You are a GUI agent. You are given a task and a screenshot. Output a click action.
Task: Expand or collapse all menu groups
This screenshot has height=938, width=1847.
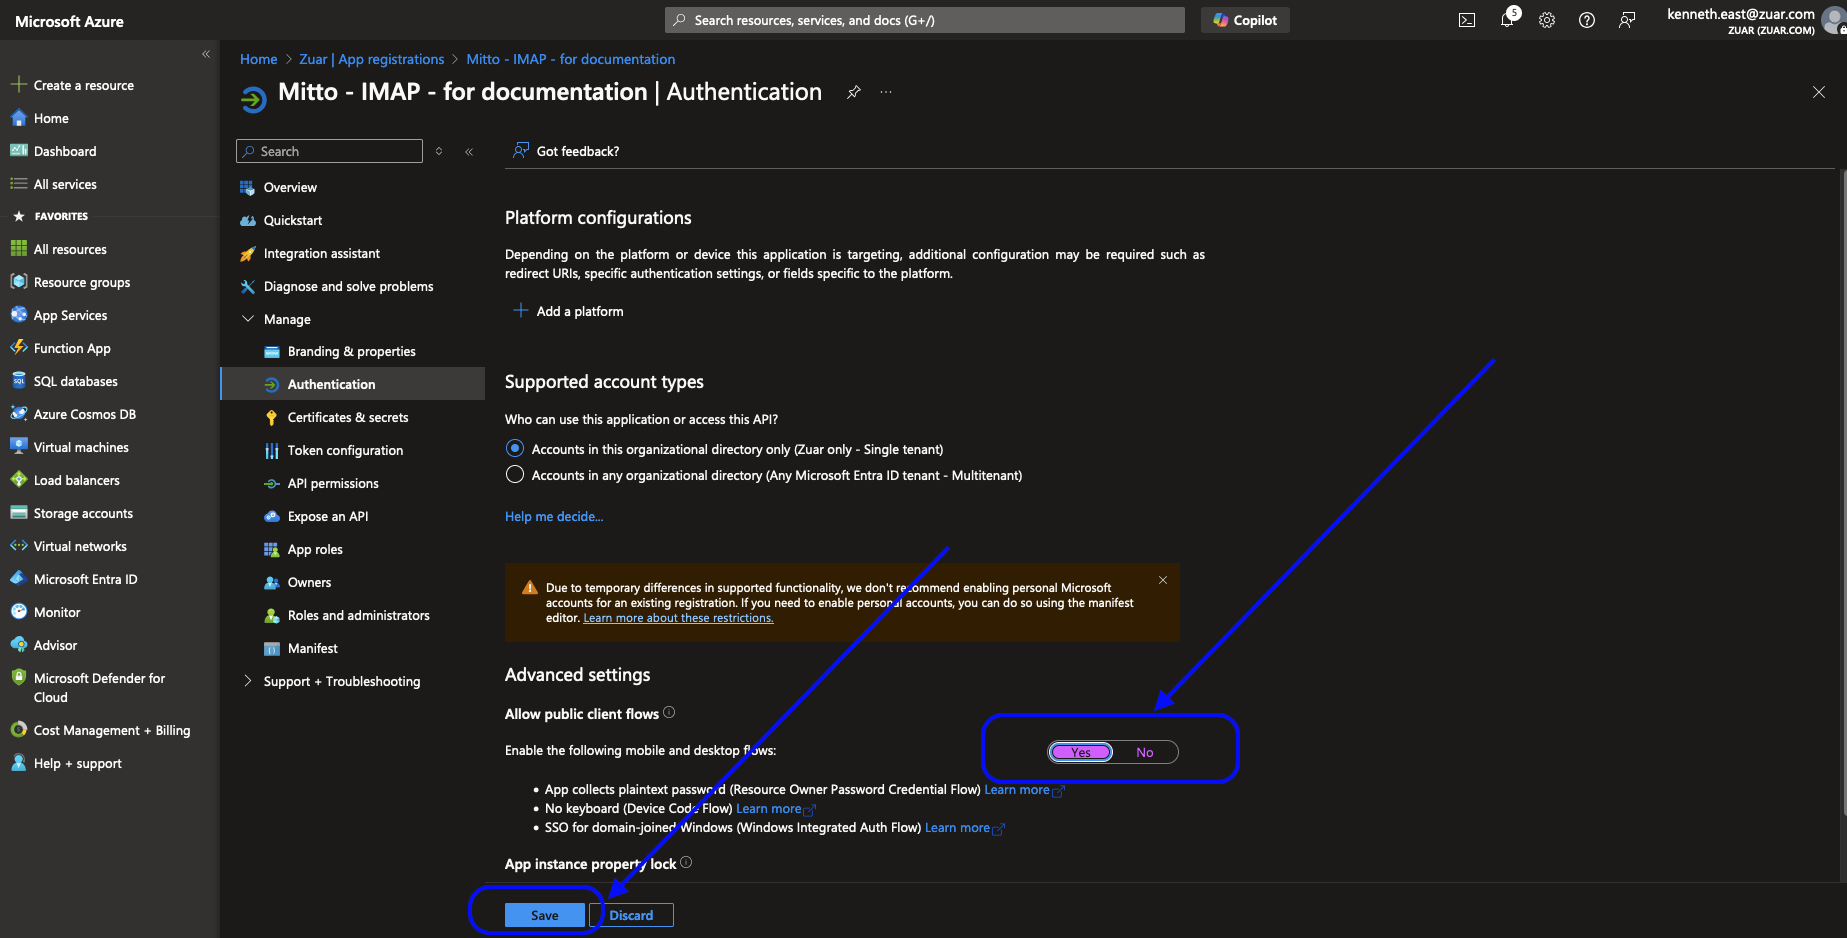click(x=439, y=152)
